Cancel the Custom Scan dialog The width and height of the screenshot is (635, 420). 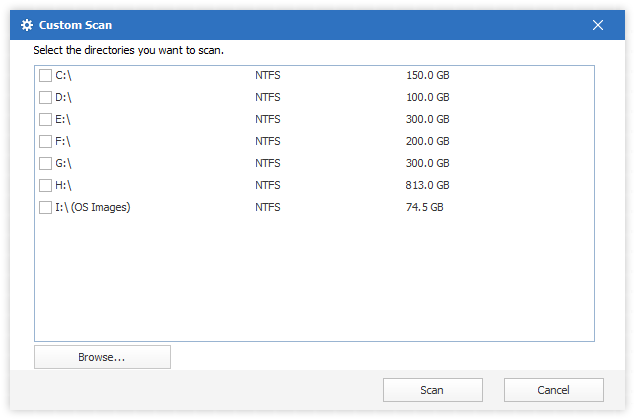554,390
